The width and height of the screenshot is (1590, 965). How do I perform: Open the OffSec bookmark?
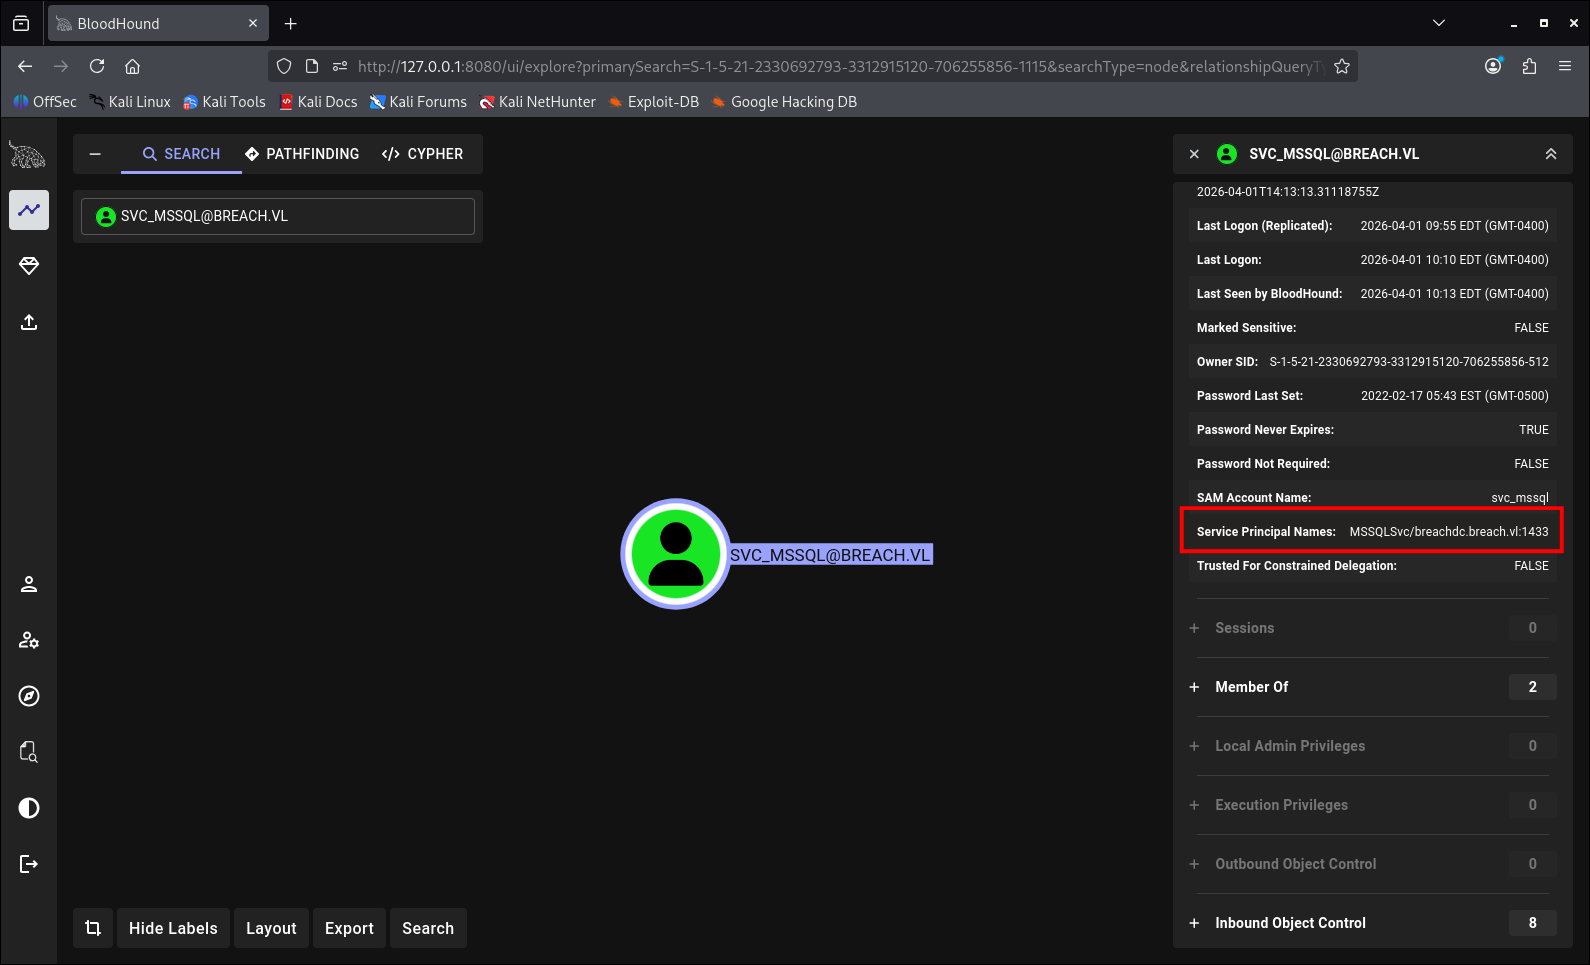45,102
